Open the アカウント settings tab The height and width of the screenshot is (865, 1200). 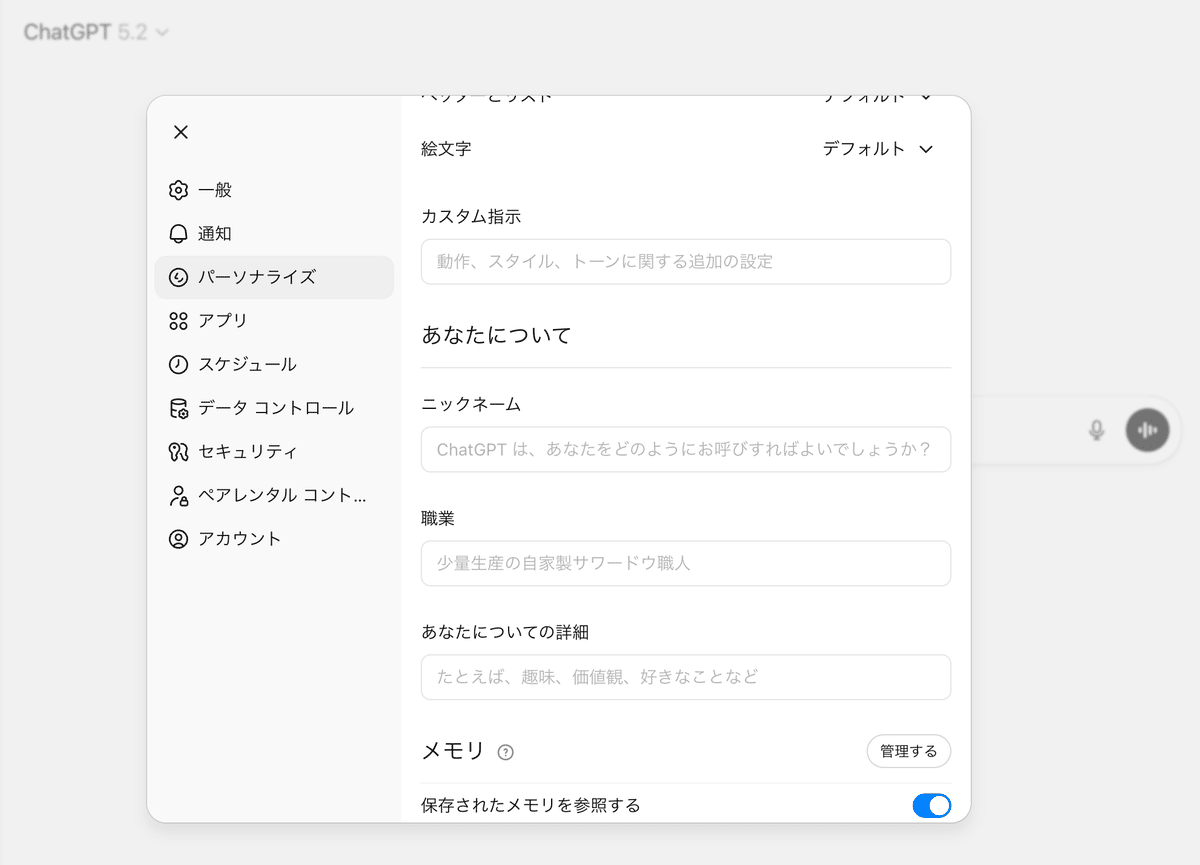coord(274,539)
